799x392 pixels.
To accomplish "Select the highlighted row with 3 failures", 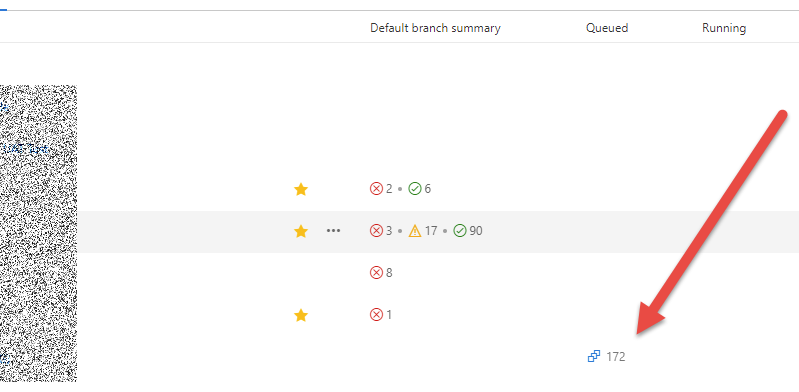I will pos(400,231).
